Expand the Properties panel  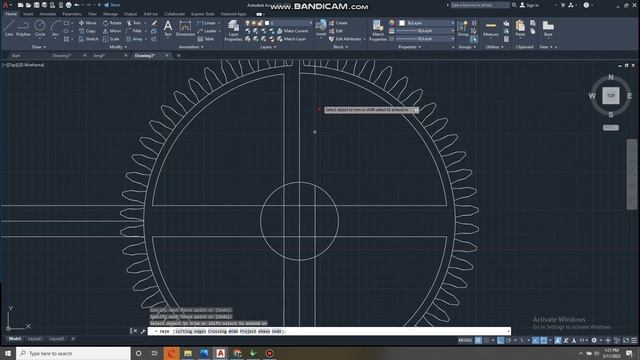pos(409,47)
